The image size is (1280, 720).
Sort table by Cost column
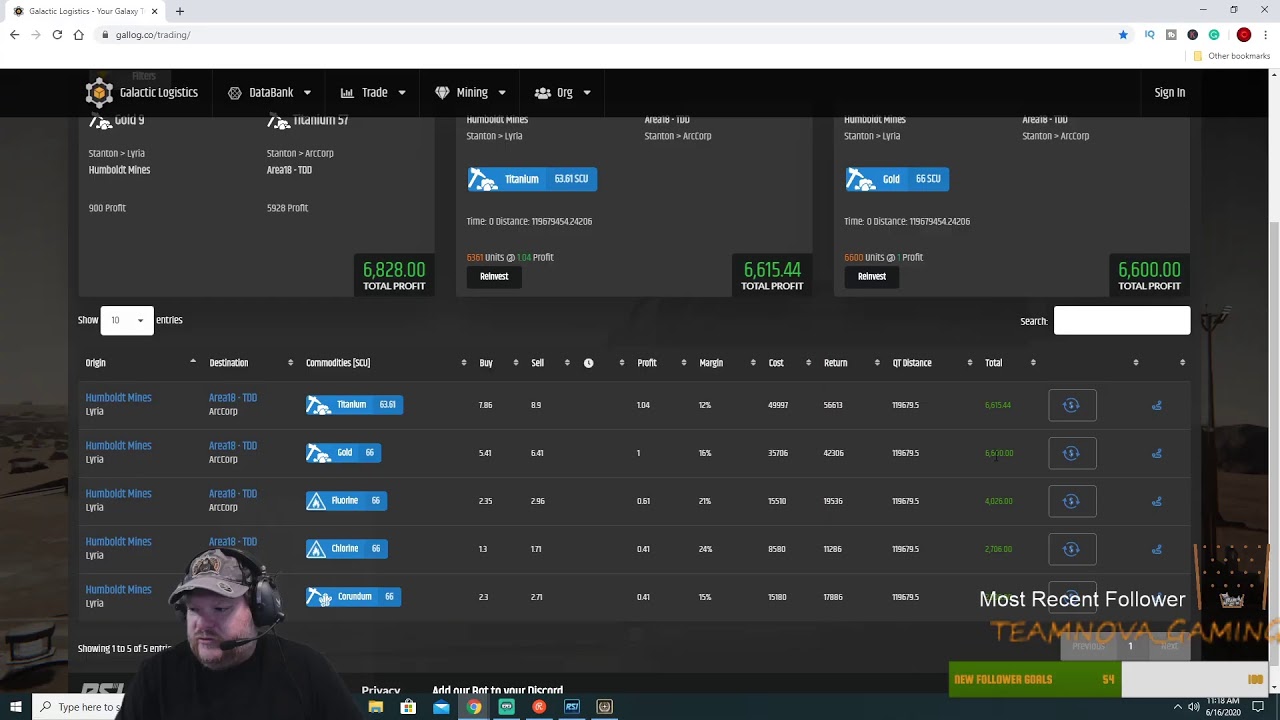[789, 363]
